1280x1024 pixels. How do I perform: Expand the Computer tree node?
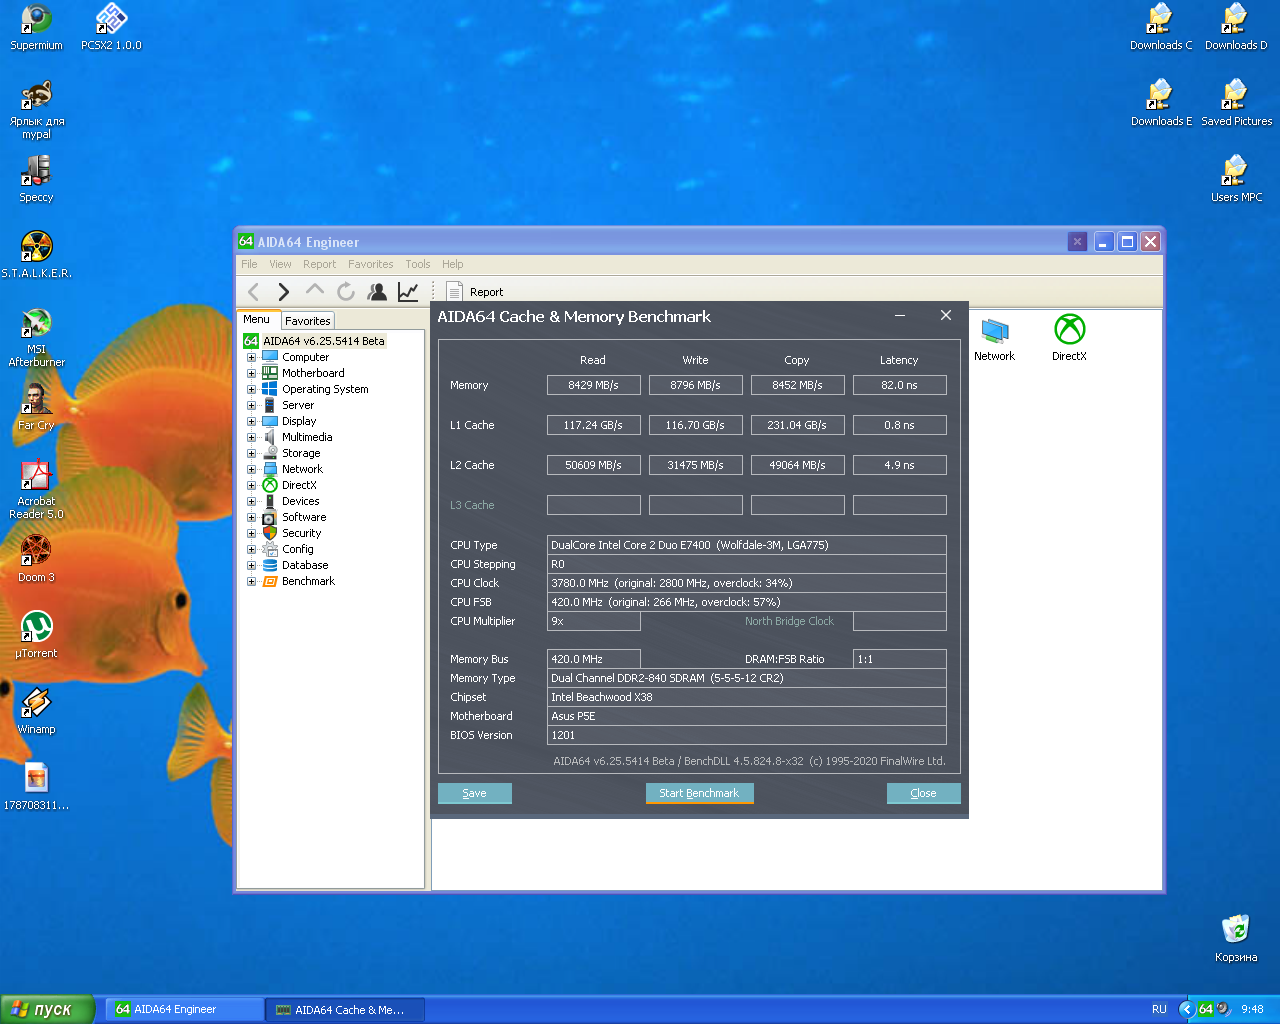tap(252, 357)
